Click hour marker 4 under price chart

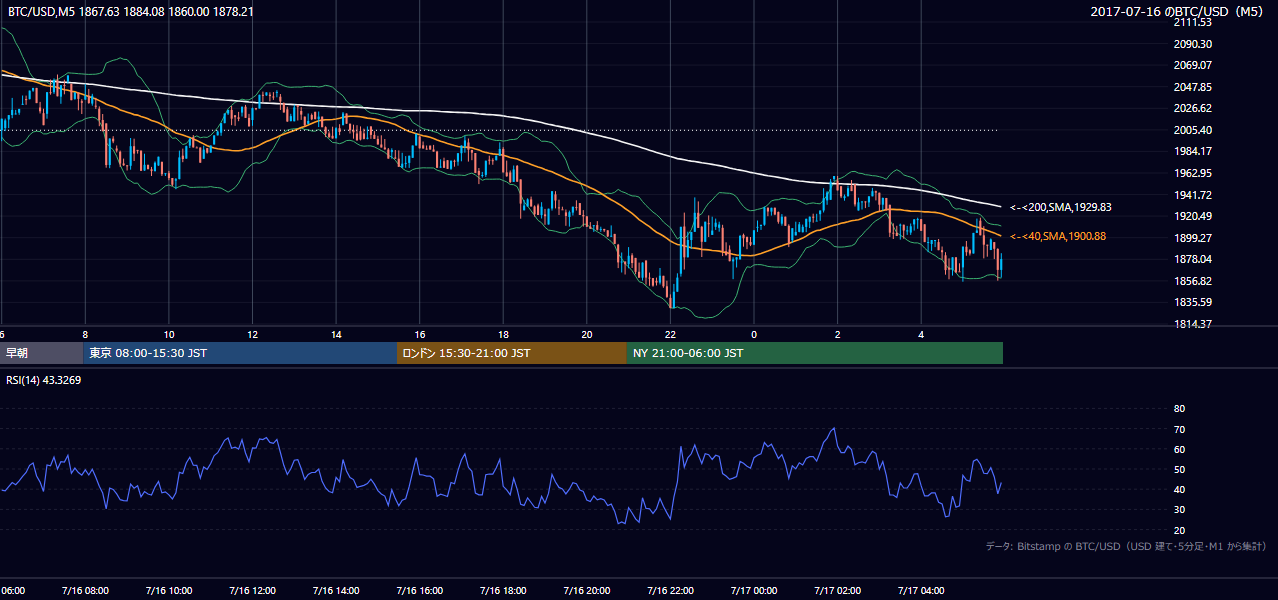tap(921, 334)
